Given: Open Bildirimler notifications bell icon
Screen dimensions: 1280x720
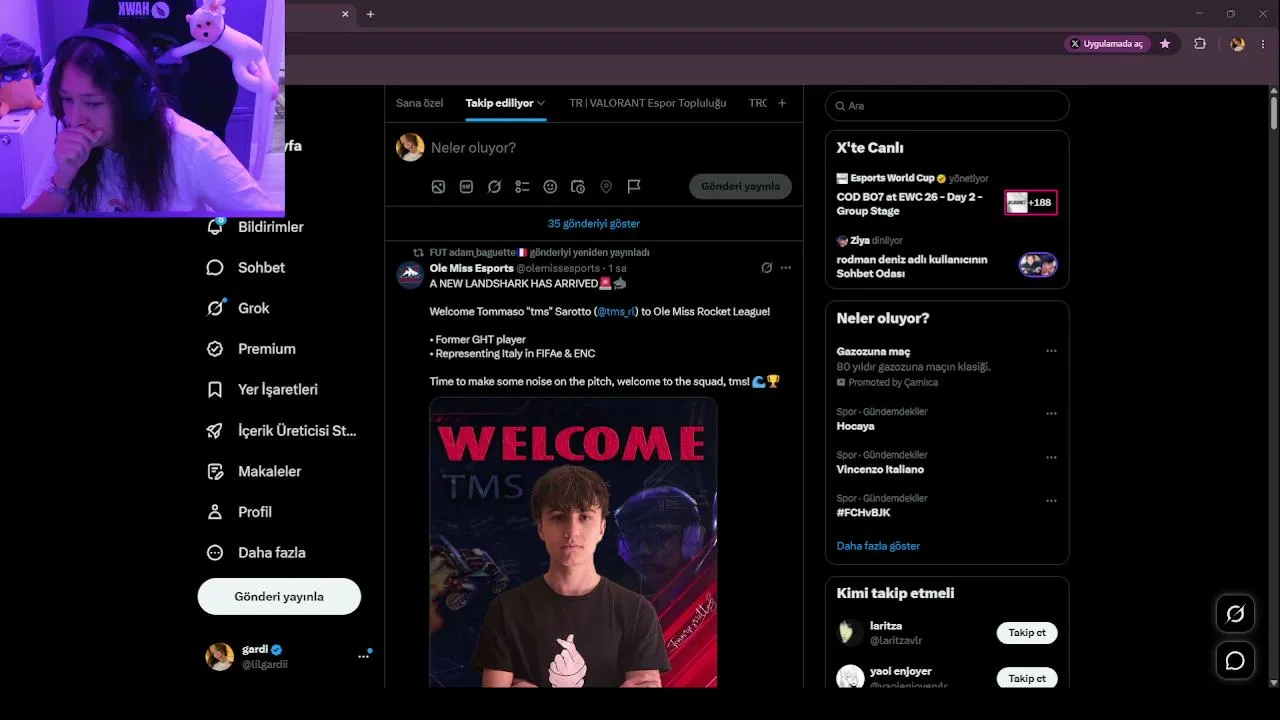Looking at the screenshot, I should click(x=215, y=227).
